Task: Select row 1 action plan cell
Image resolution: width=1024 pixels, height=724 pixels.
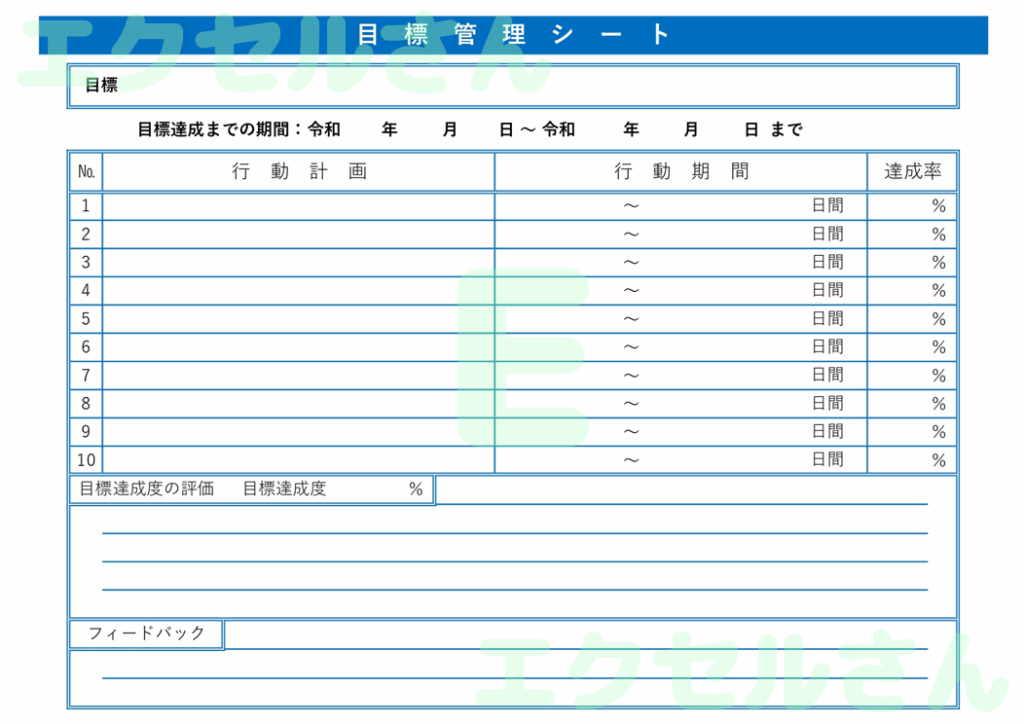Action: (300, 205)
